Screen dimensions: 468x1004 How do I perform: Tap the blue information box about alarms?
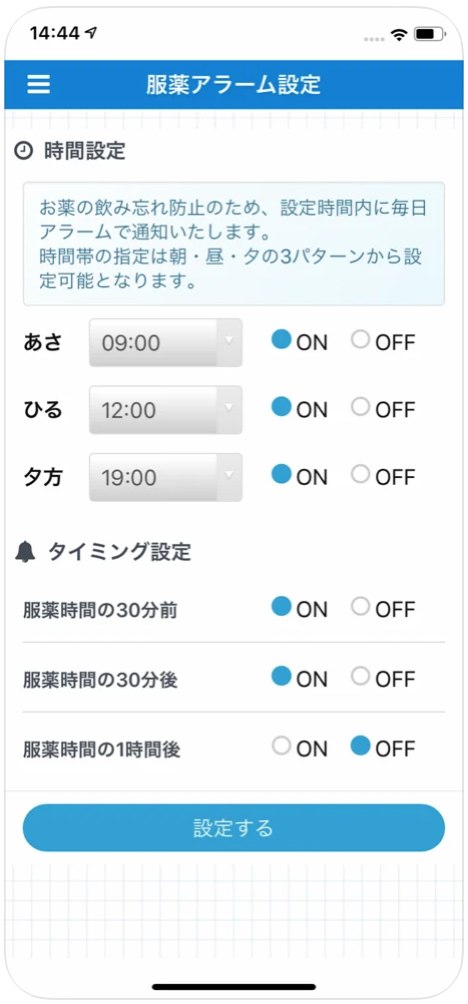234,243
